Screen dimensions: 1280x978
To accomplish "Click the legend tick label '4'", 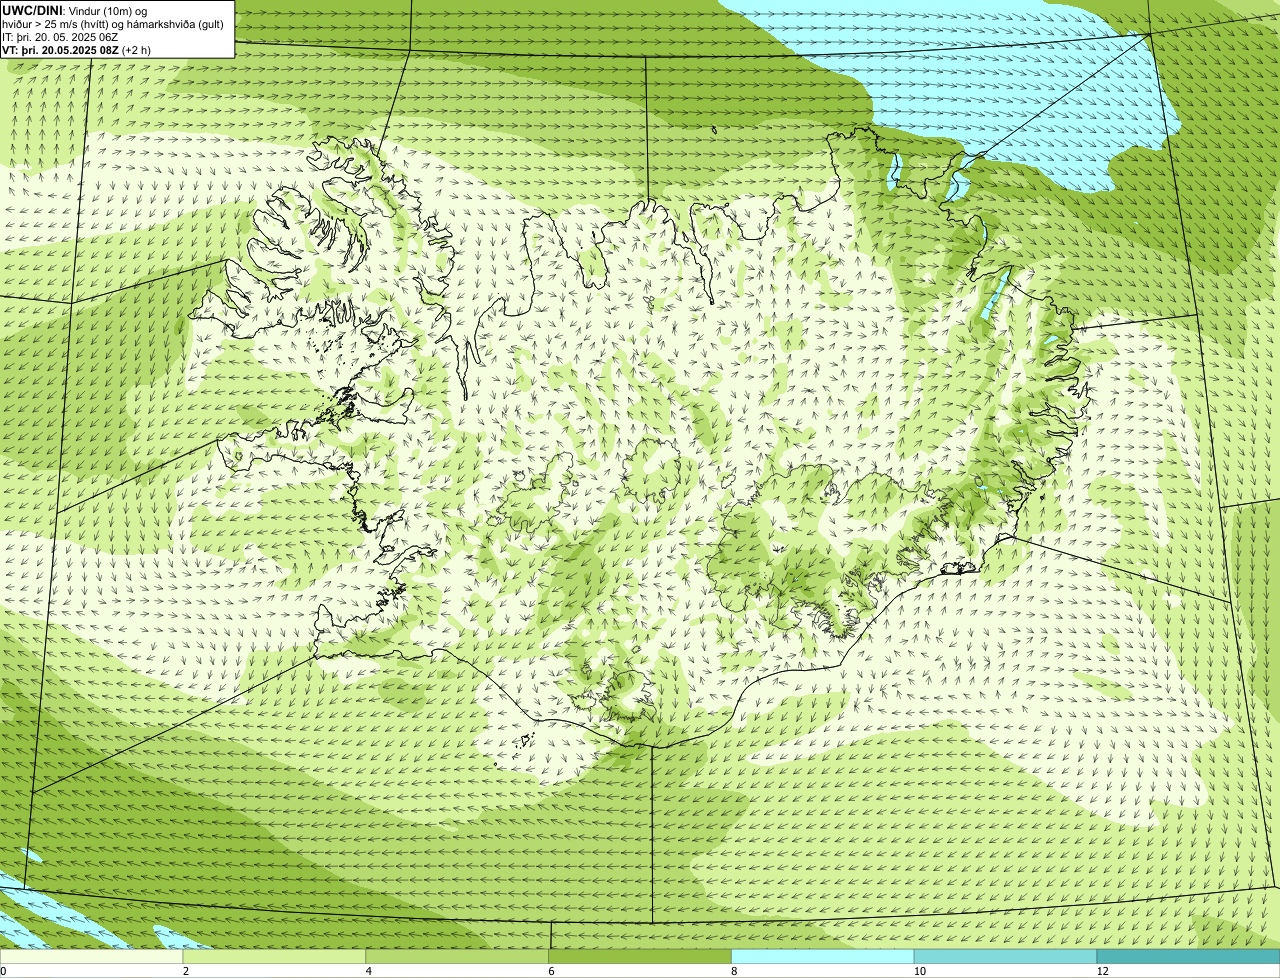I will 369,971.
